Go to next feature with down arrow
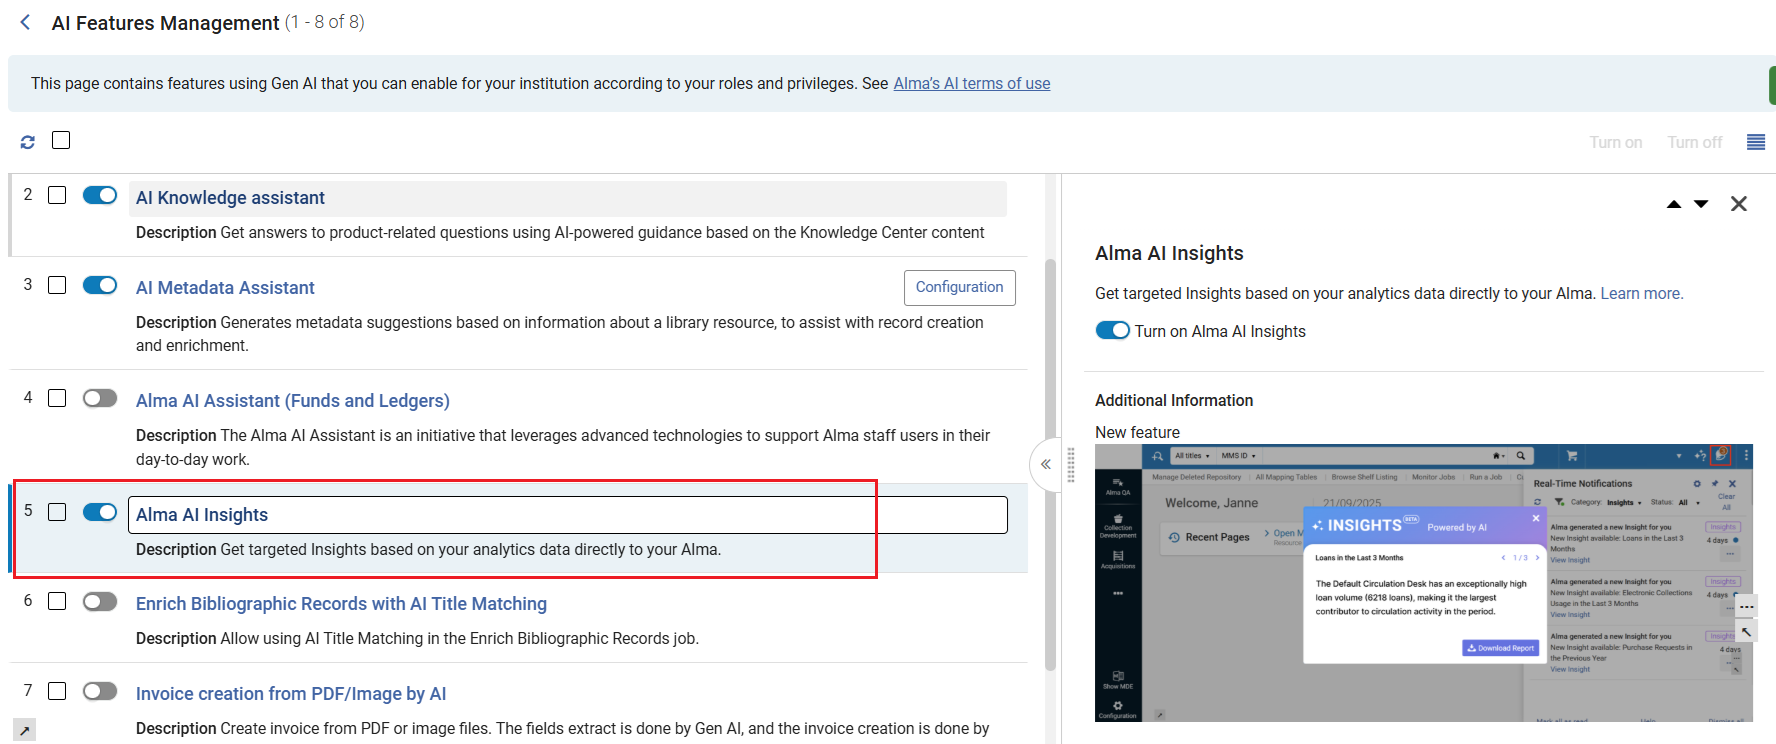 point(1701,204)
